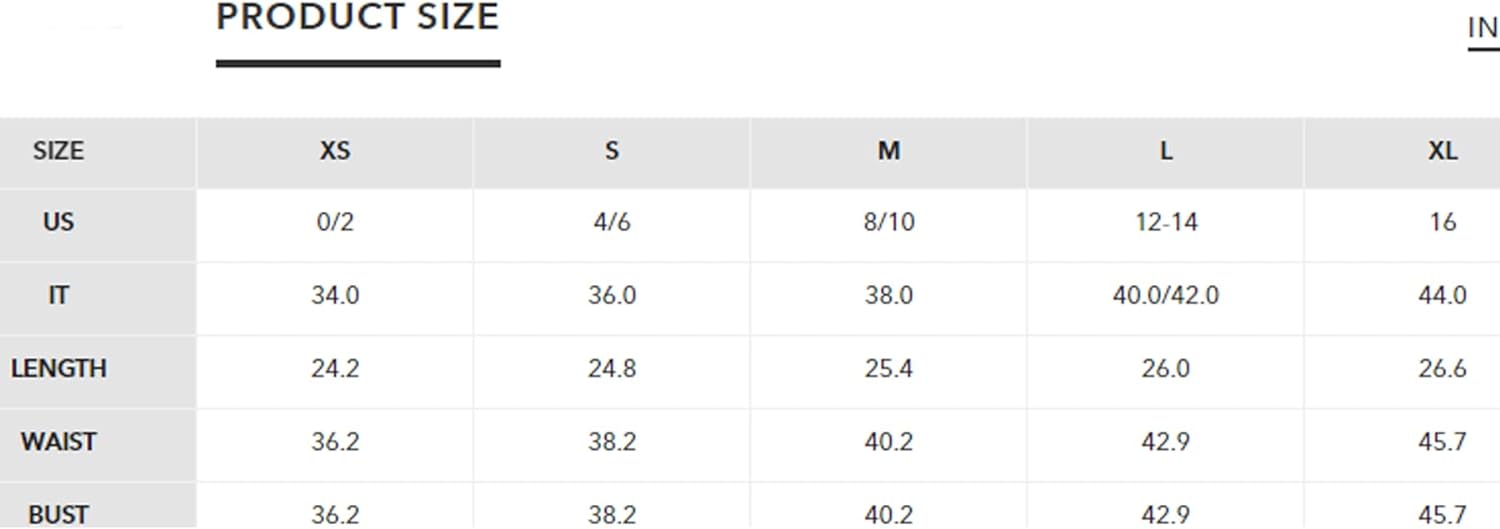Select the IT row label

(59, 296)
